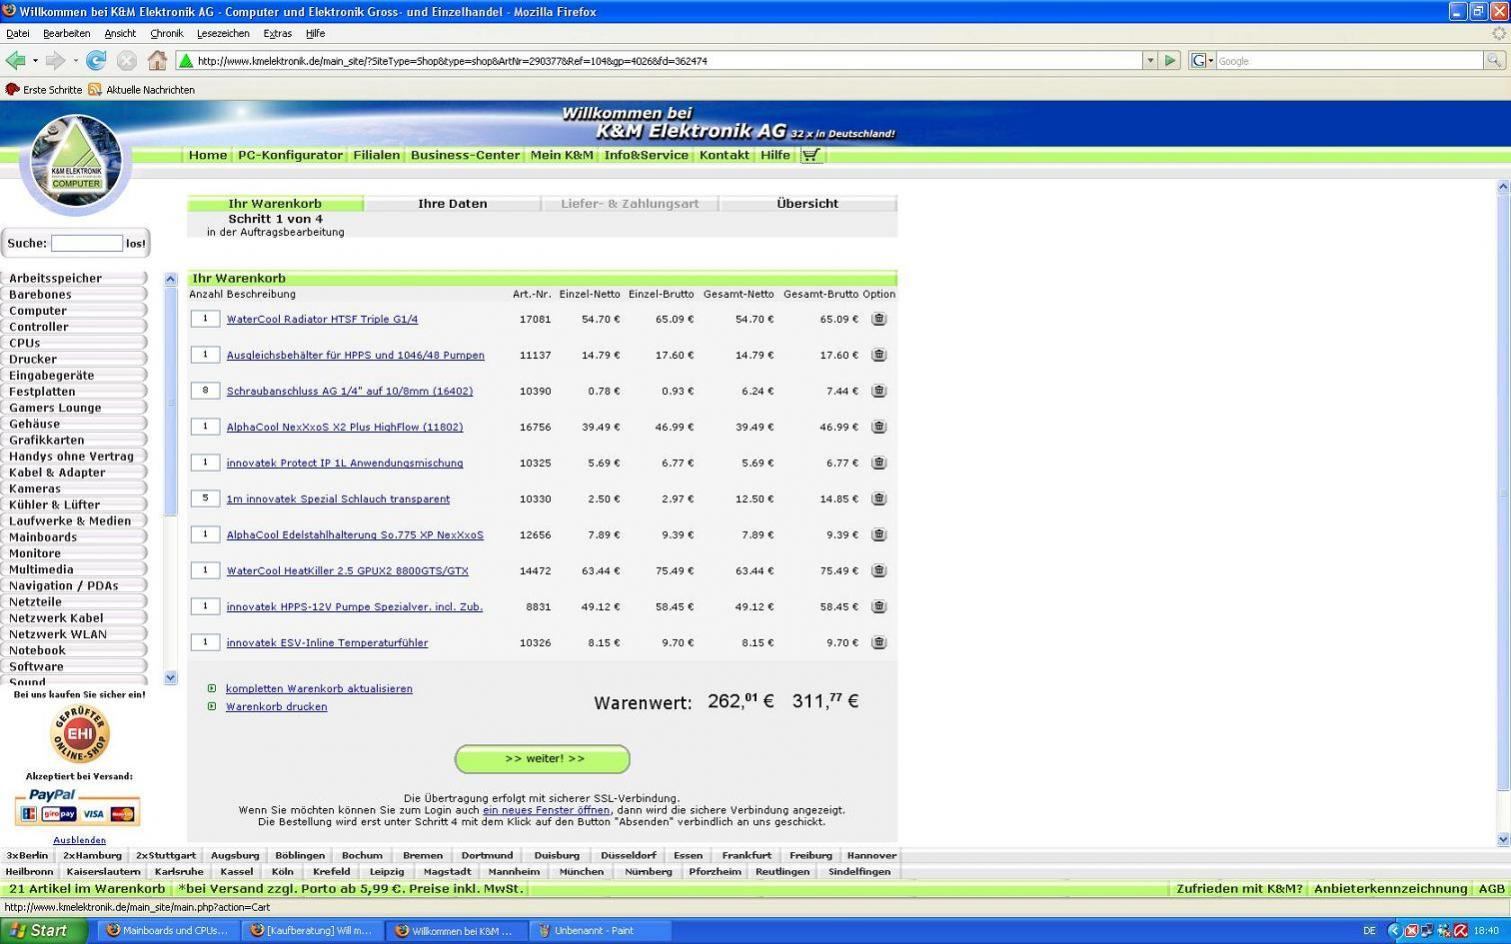
Task: Click page scrollbar down arrow
Action: point(1503,839)
